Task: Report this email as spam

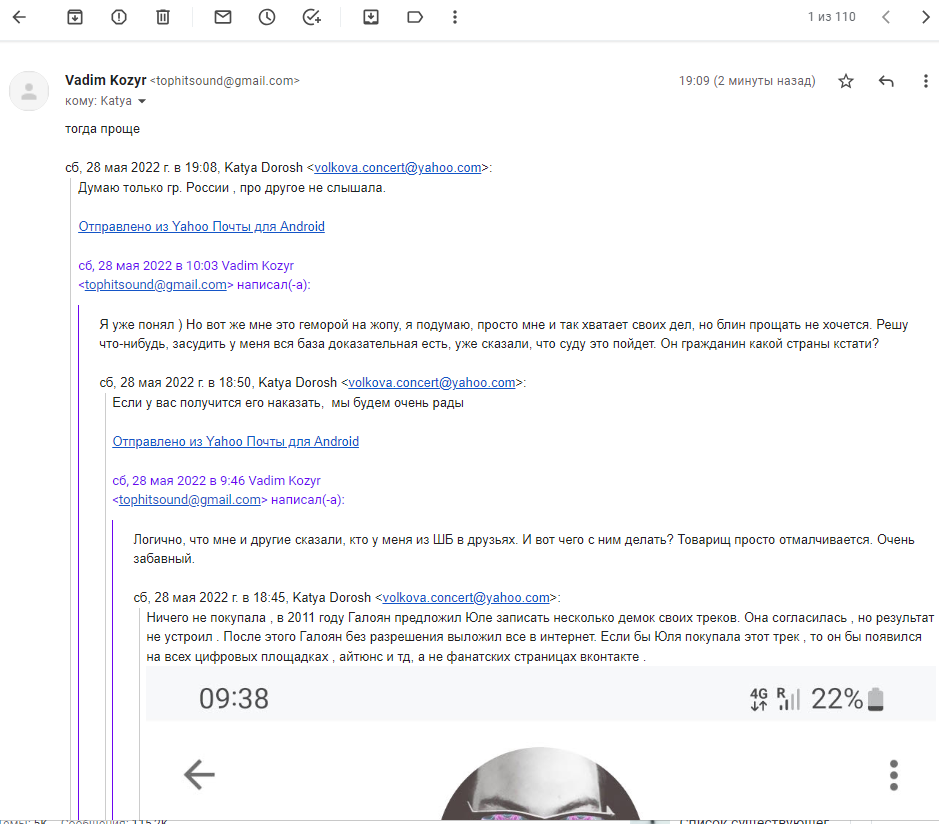Action: pos(119,17)
